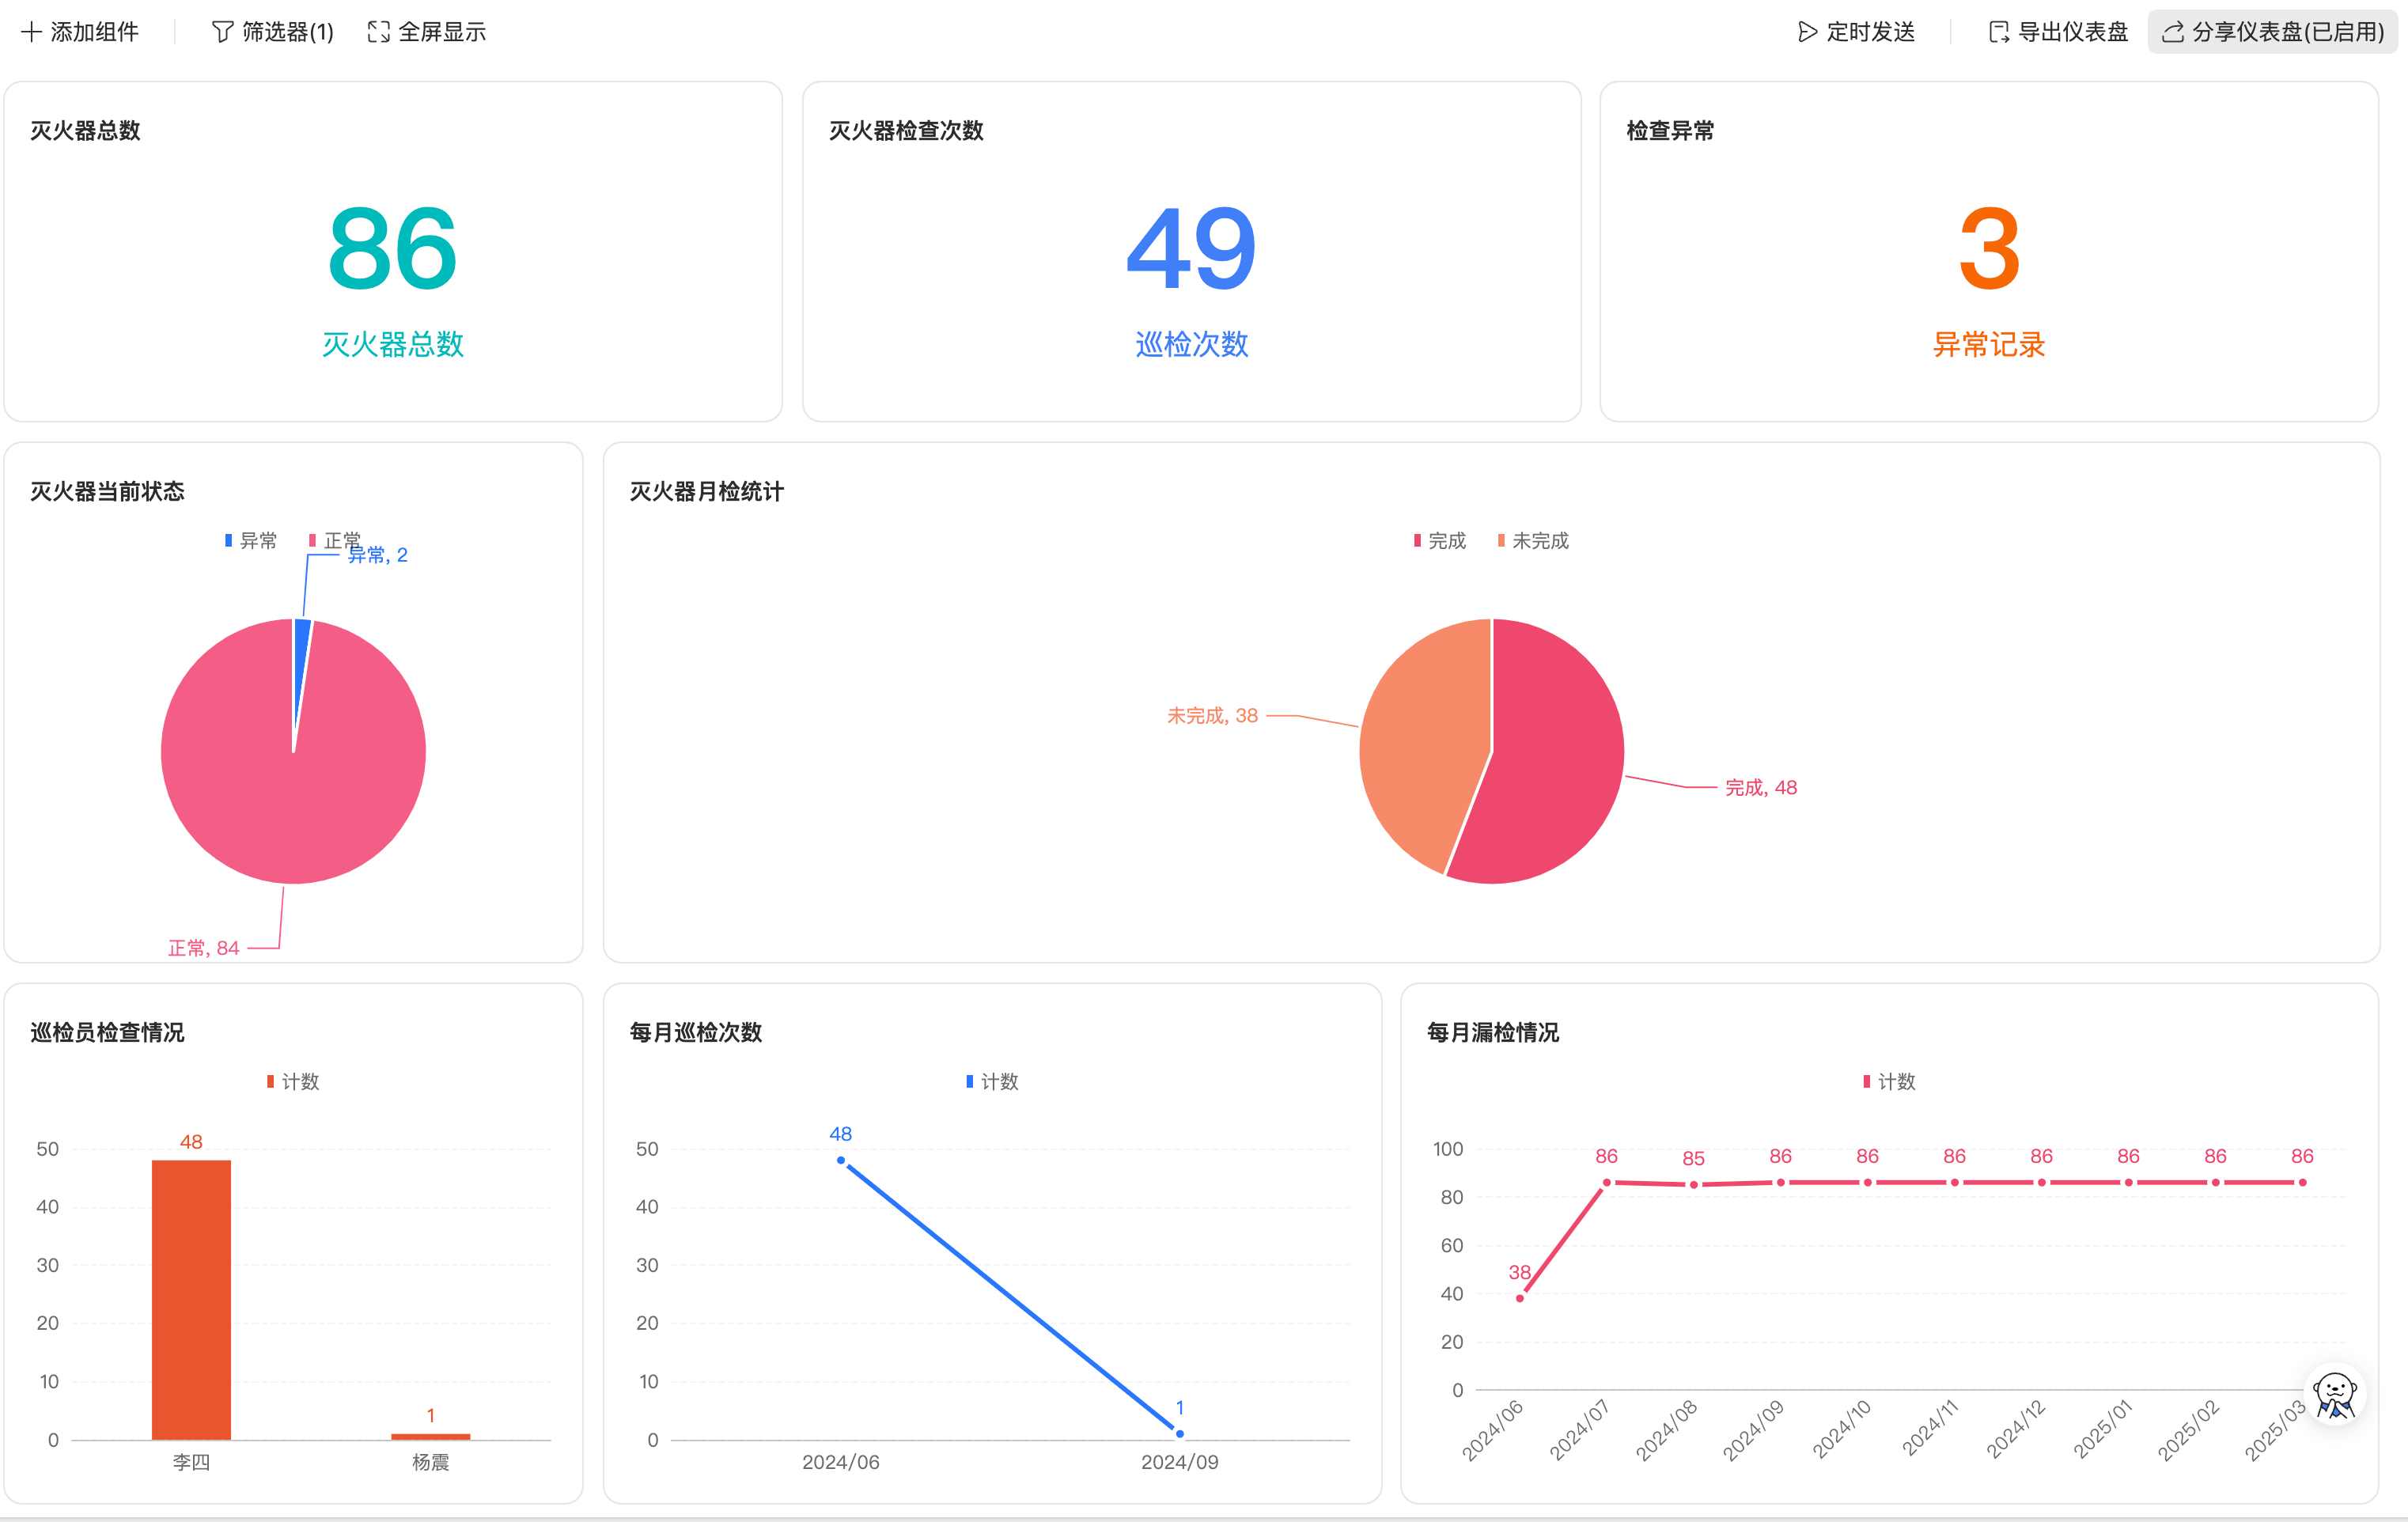
Task: Click the 导出仪表盘 export icon
Action: coord(1998,32)
